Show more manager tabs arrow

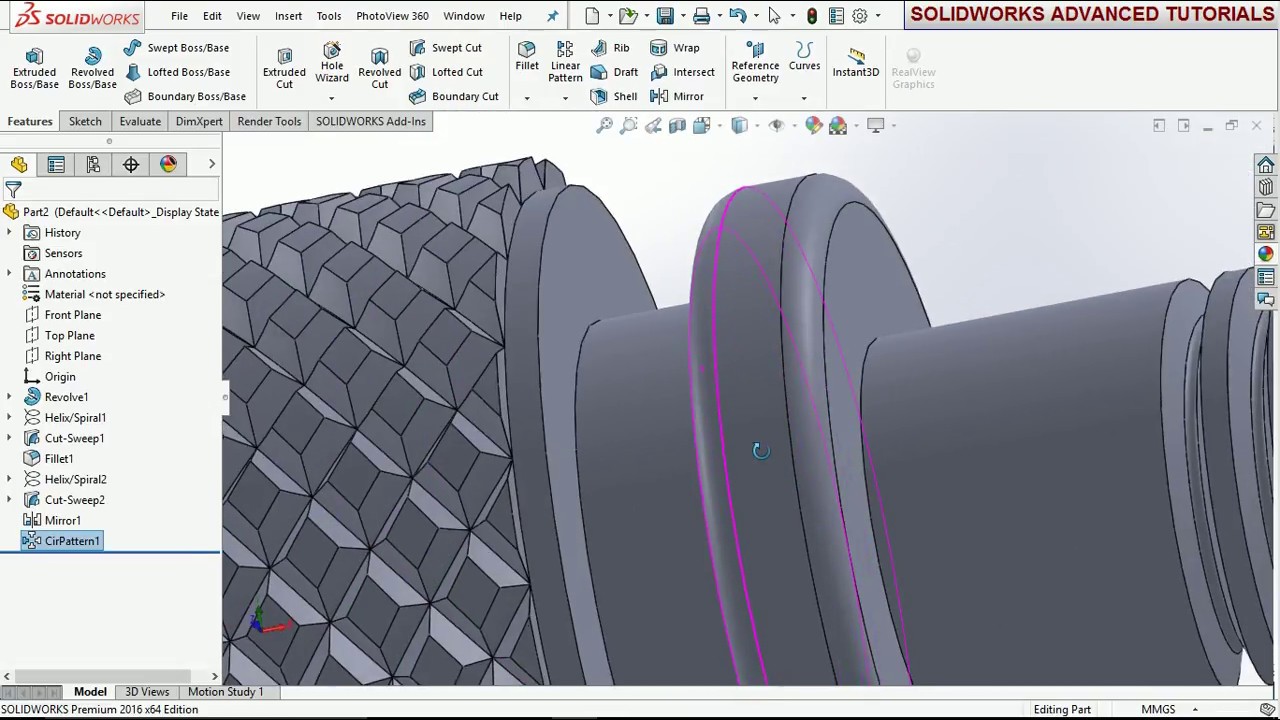[x=211, y=164]
